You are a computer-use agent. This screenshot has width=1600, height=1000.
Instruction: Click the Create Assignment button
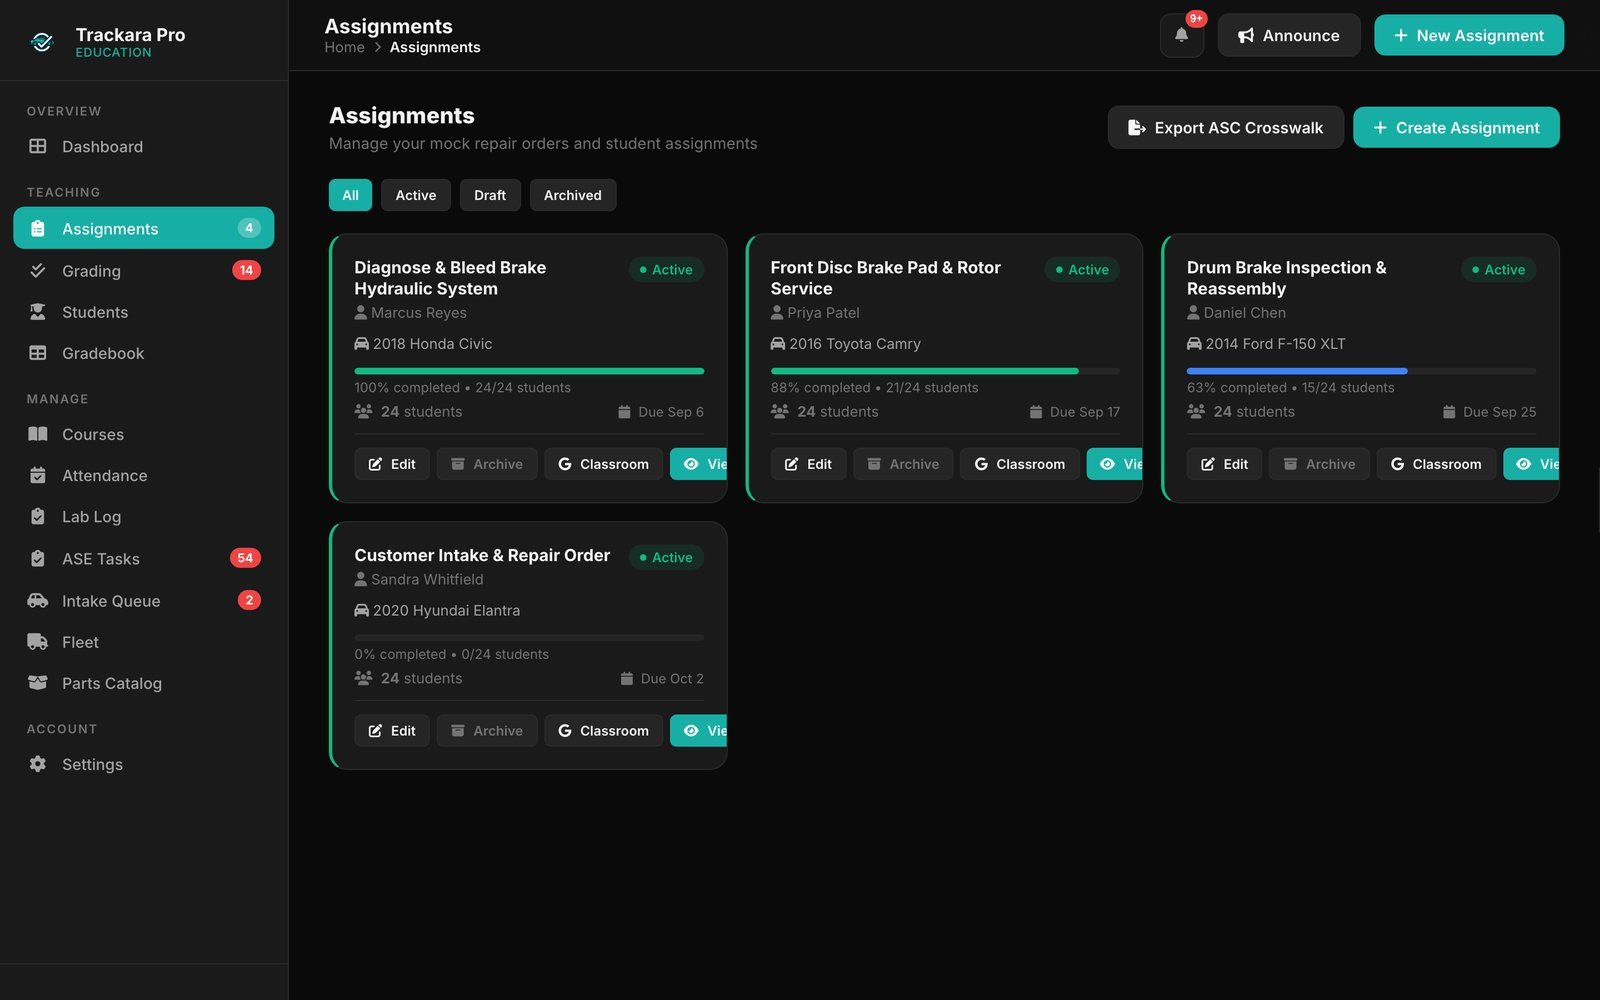(1456, 127)
